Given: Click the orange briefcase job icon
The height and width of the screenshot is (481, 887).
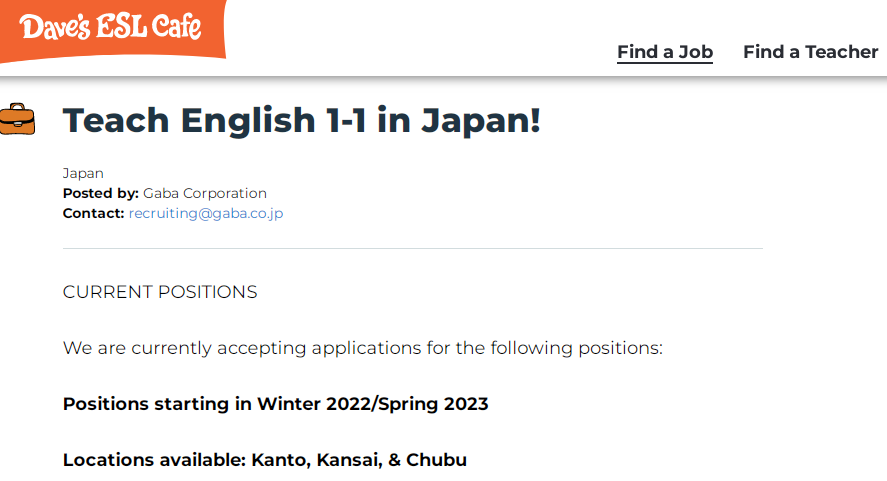Looking at the screenshot, I should (x=16, y=119).
